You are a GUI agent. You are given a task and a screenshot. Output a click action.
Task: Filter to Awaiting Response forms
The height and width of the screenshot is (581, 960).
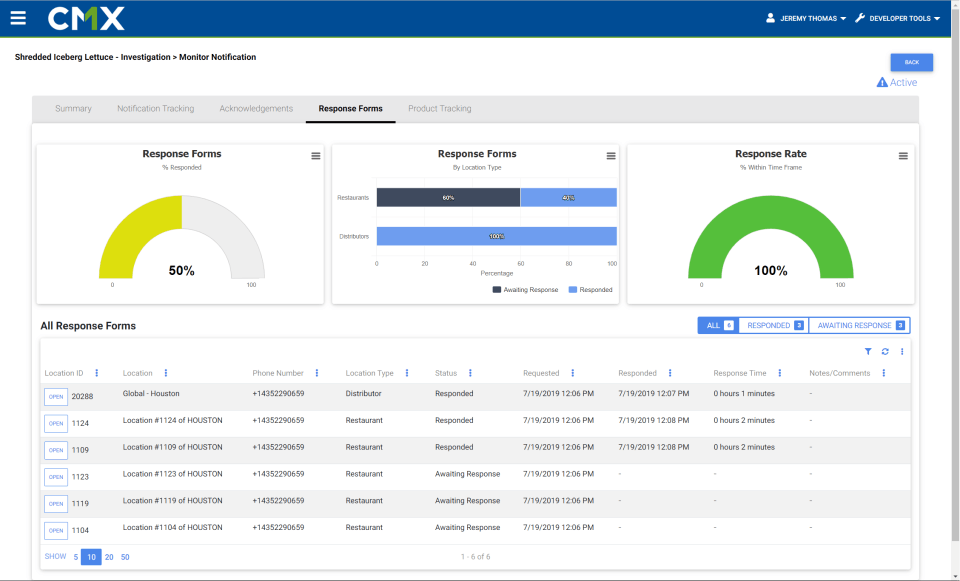click(859, 325)
